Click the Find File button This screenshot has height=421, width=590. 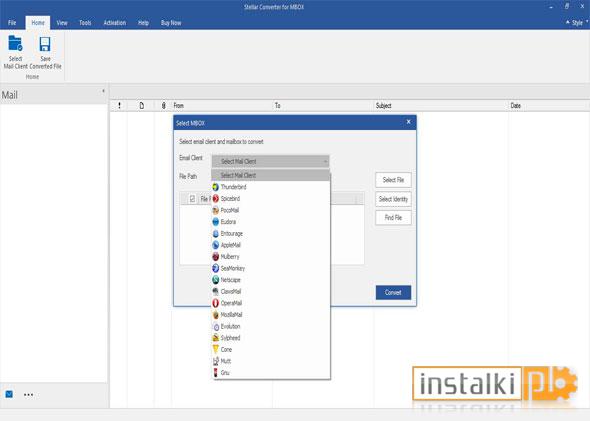click(393, 218)
